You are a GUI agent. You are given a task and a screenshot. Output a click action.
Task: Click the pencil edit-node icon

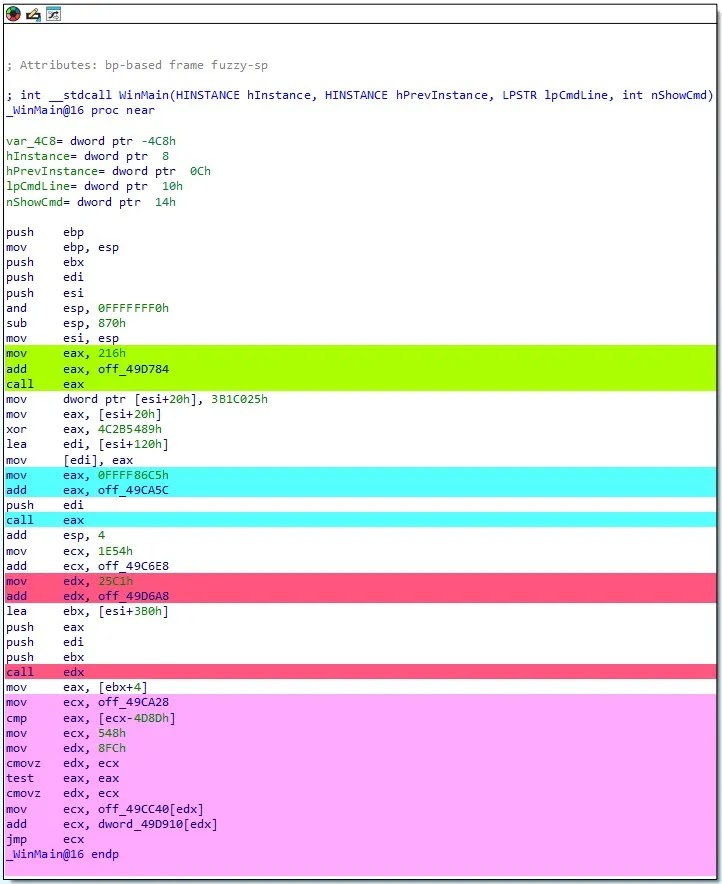[x=33, y=14]
